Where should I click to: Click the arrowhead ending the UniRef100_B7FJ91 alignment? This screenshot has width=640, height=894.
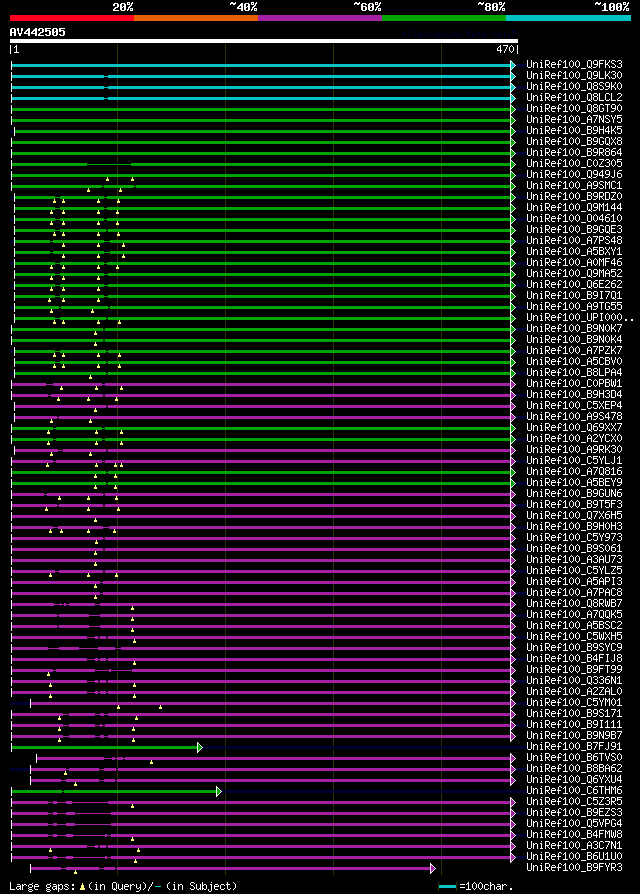point(200,747)
